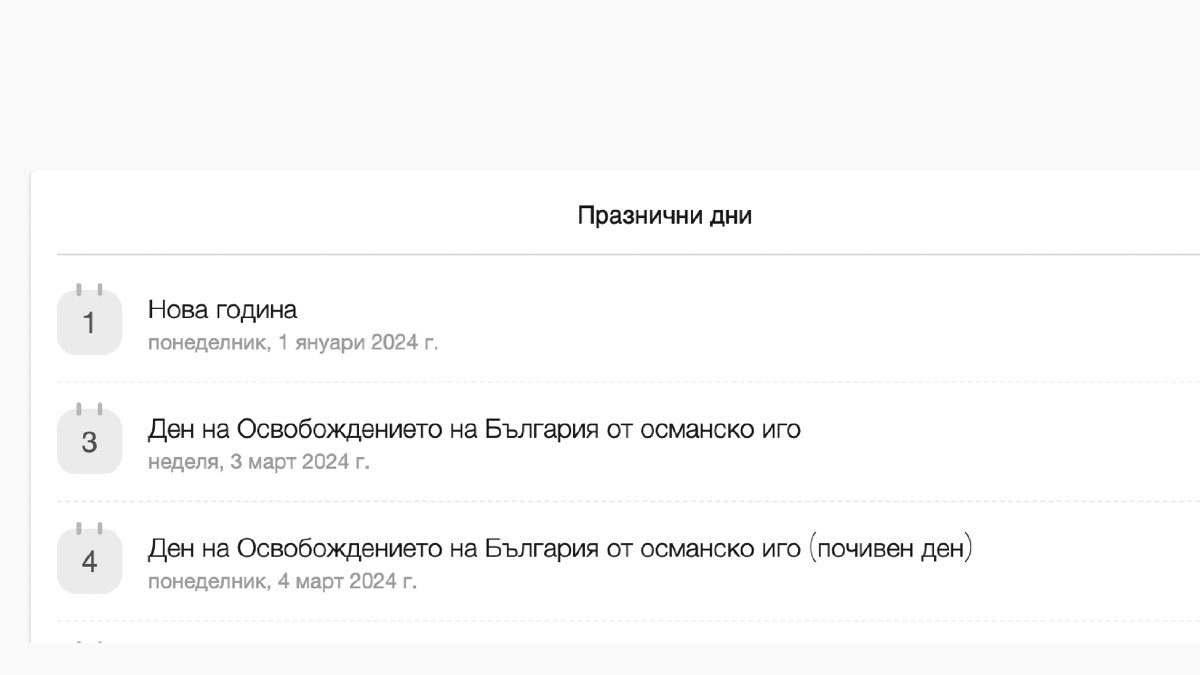Click the calendar icon showing day 1
The height and width of the screenshot is (675, 1200).
[89, 320]
